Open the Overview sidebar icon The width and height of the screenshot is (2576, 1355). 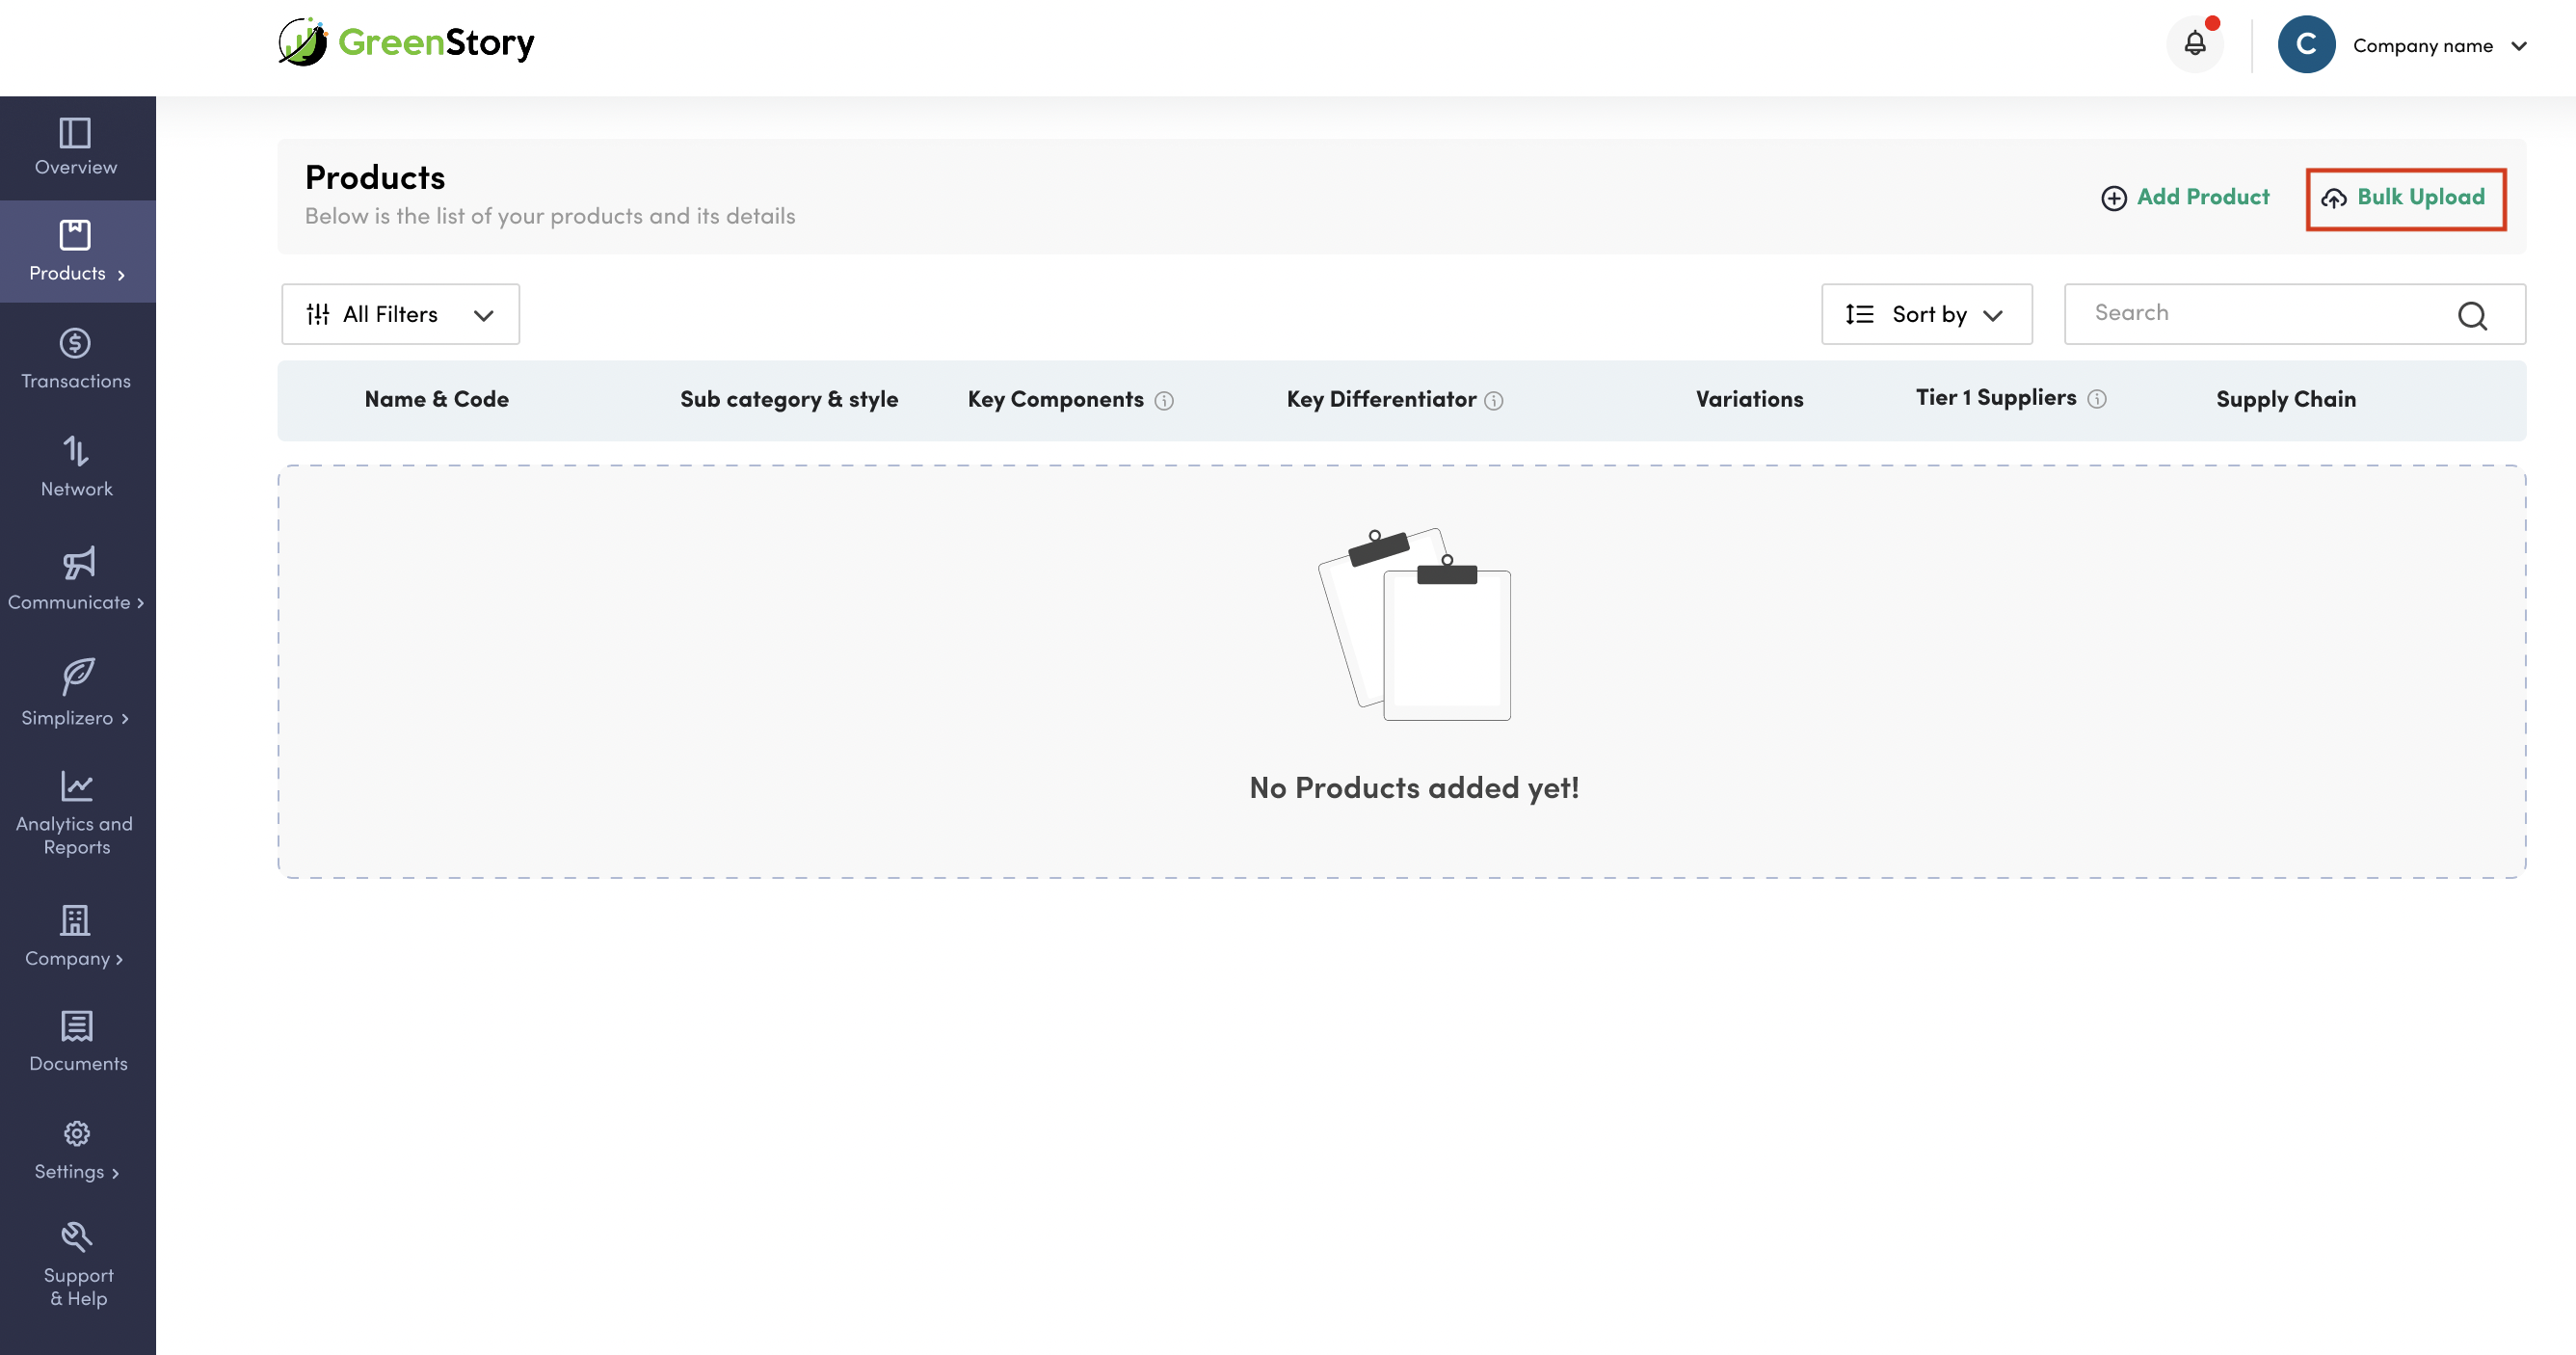pos(76,134)
